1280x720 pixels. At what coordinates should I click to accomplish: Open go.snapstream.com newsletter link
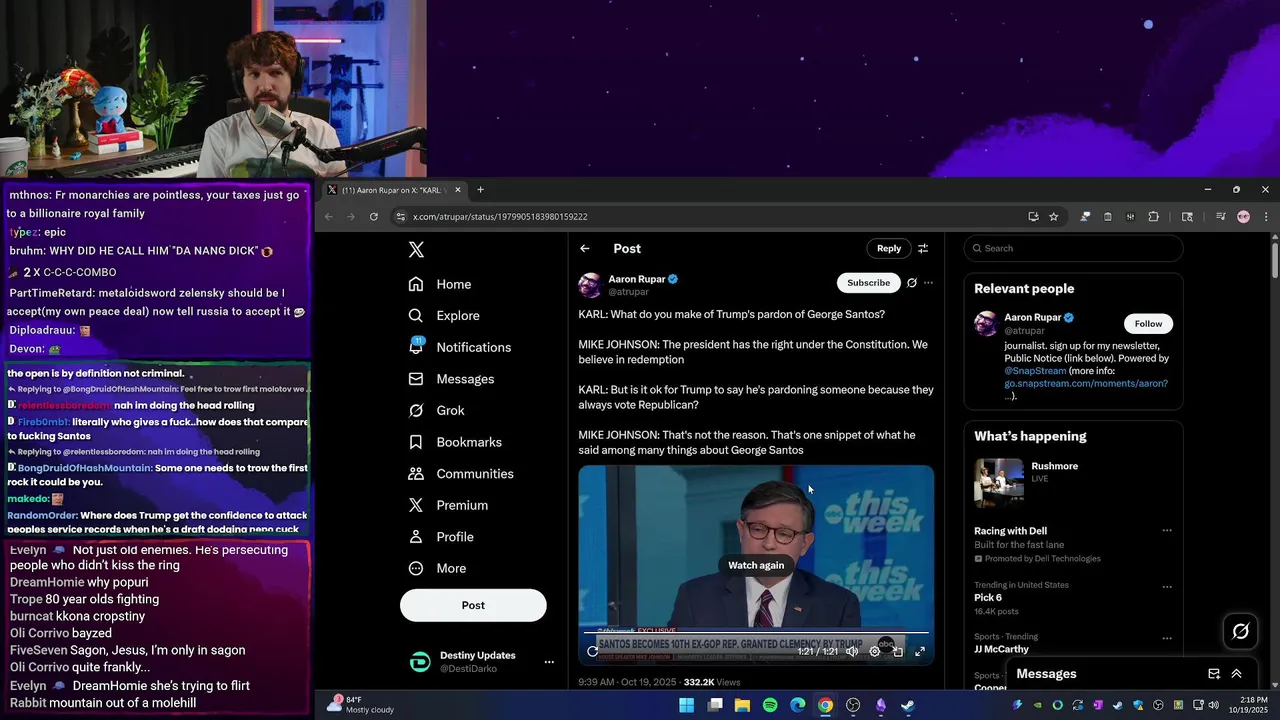pos(1086,384)
